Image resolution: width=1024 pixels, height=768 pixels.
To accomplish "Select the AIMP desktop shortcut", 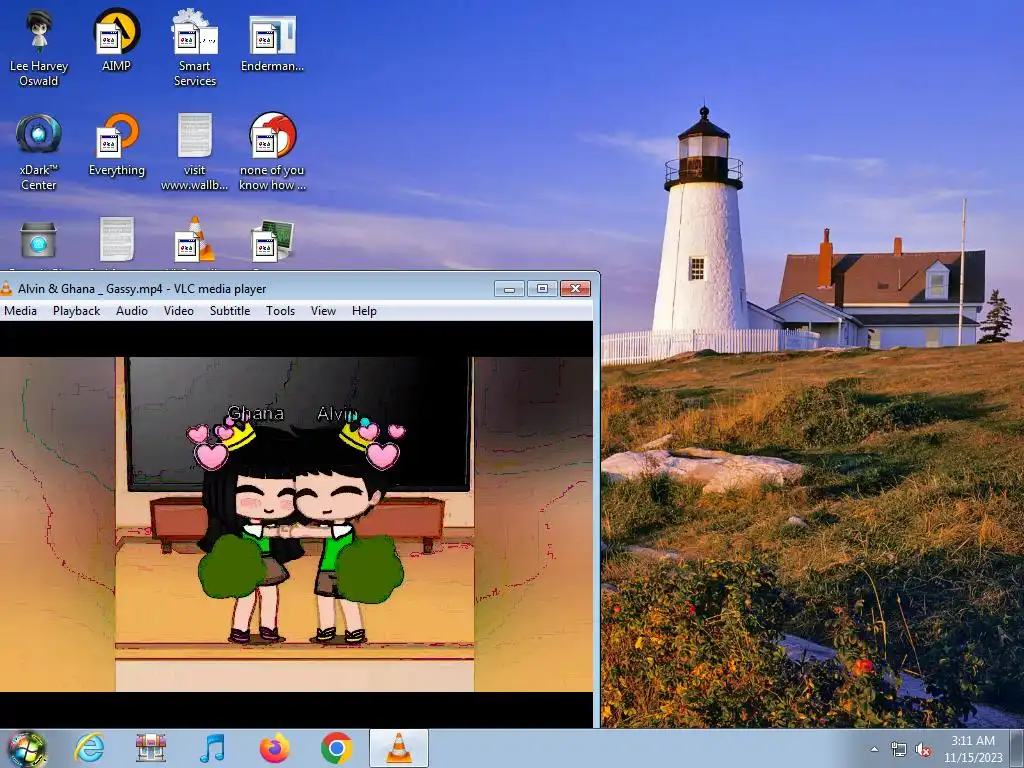I will click(116, 40).
